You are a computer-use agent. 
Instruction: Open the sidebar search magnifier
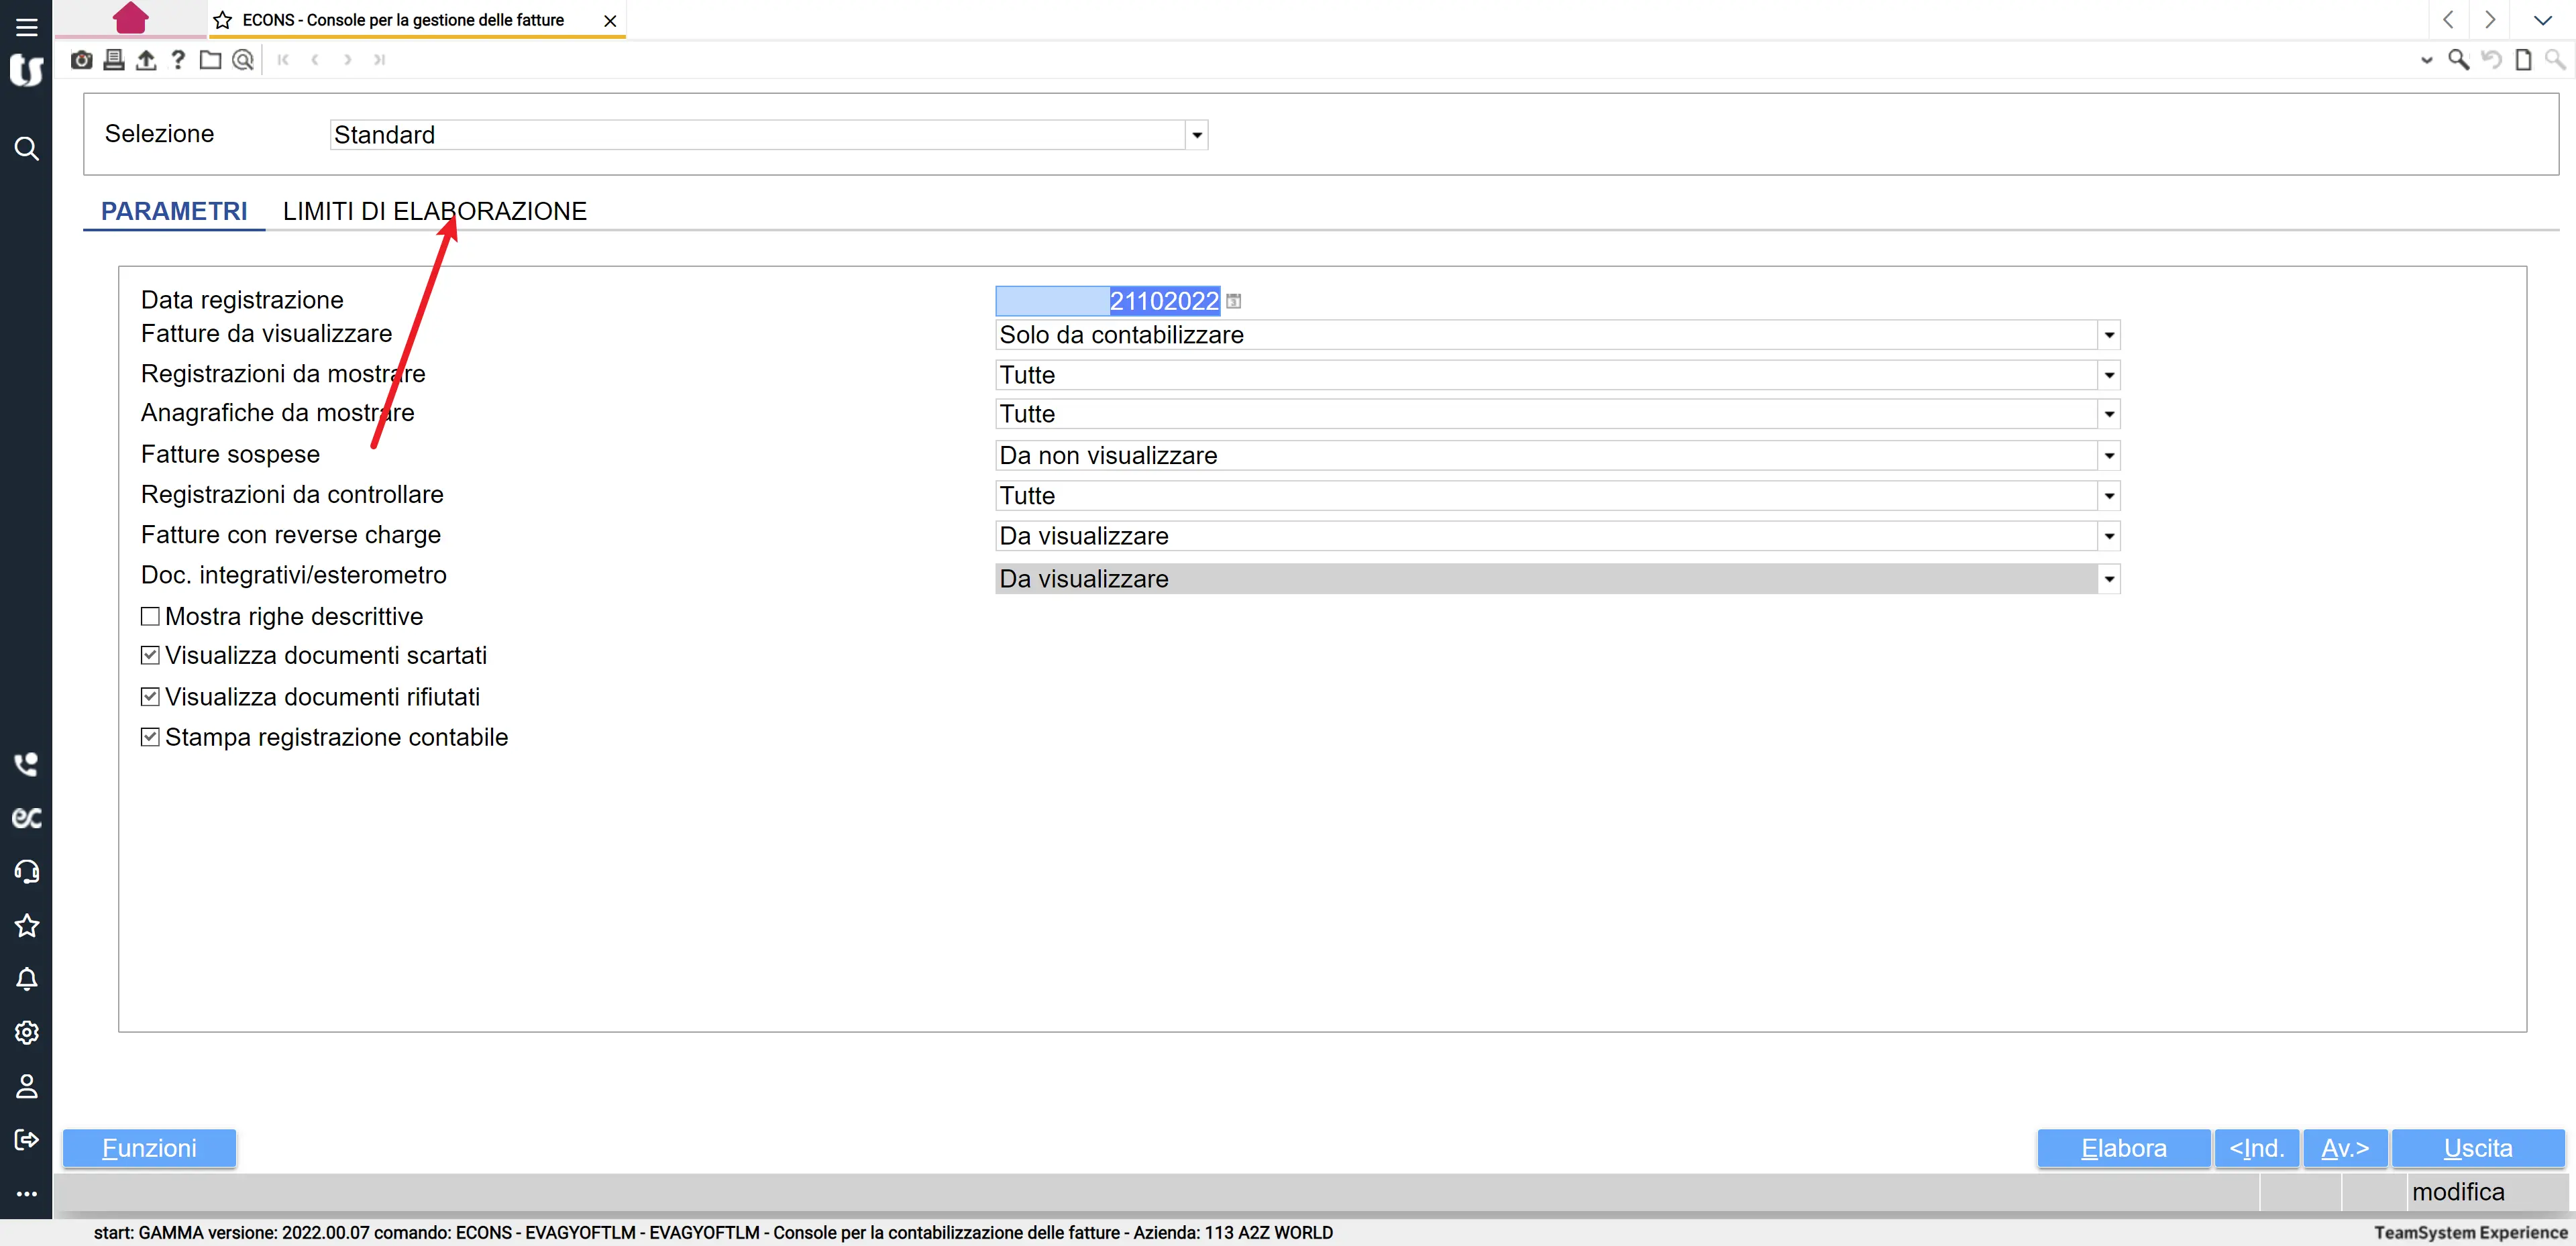[27, 149]
